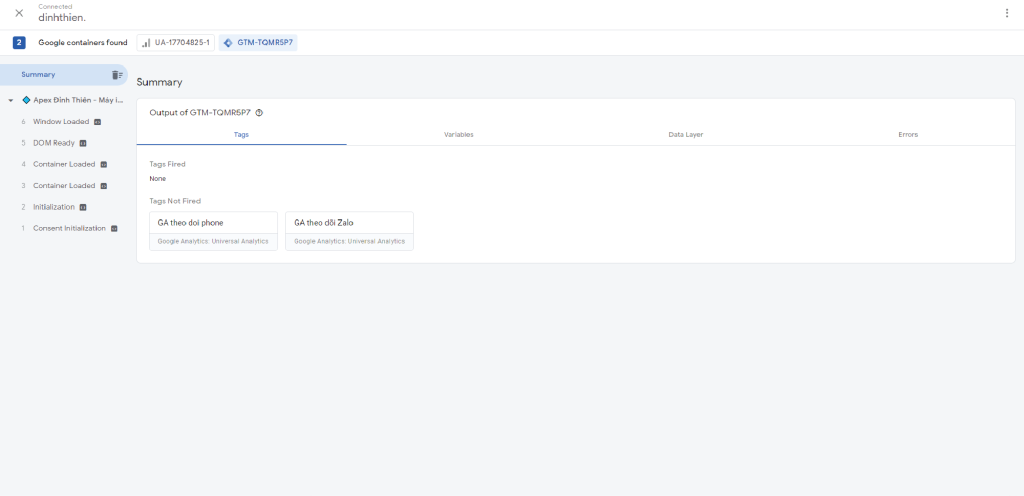Select the UA-17704825-1 container chip
This screenshot has height=496, width=1024.
[175, 43]
